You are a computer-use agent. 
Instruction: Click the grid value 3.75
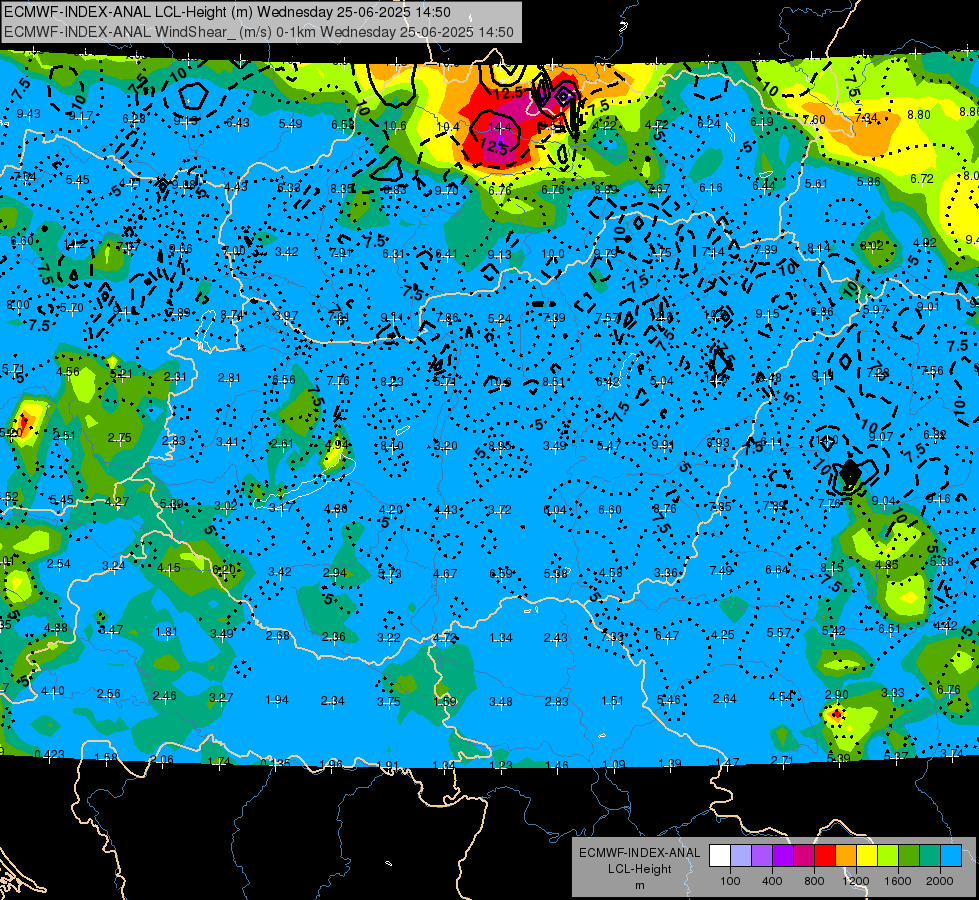click(388, 701)
